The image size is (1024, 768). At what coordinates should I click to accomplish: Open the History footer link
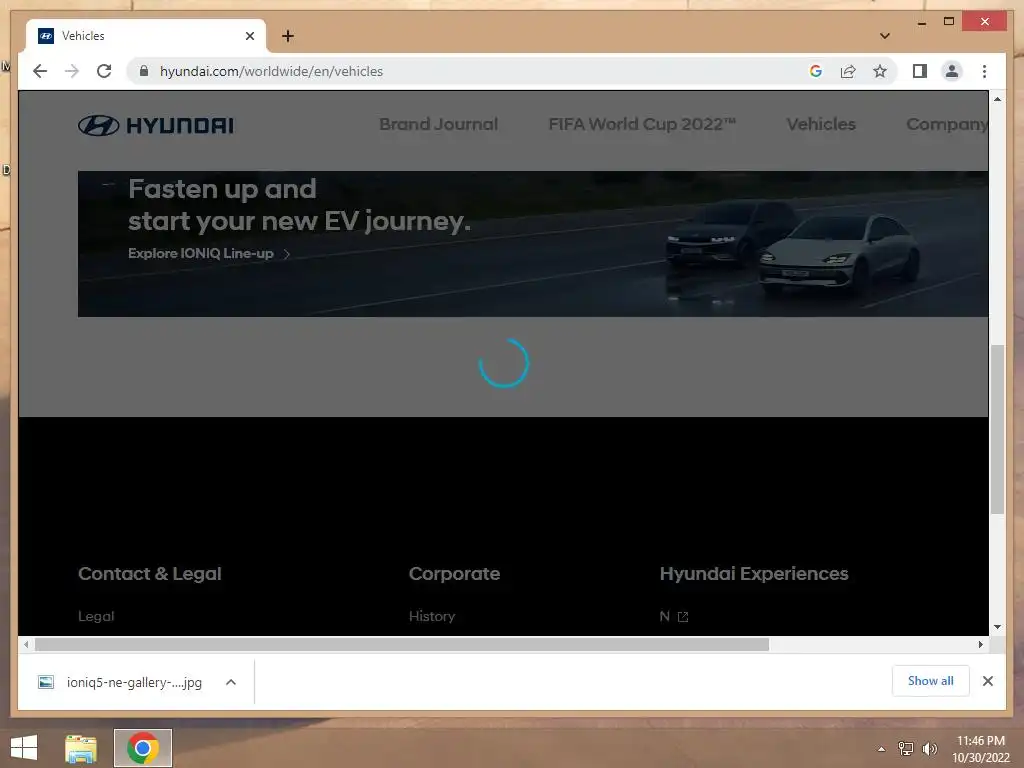432,616
